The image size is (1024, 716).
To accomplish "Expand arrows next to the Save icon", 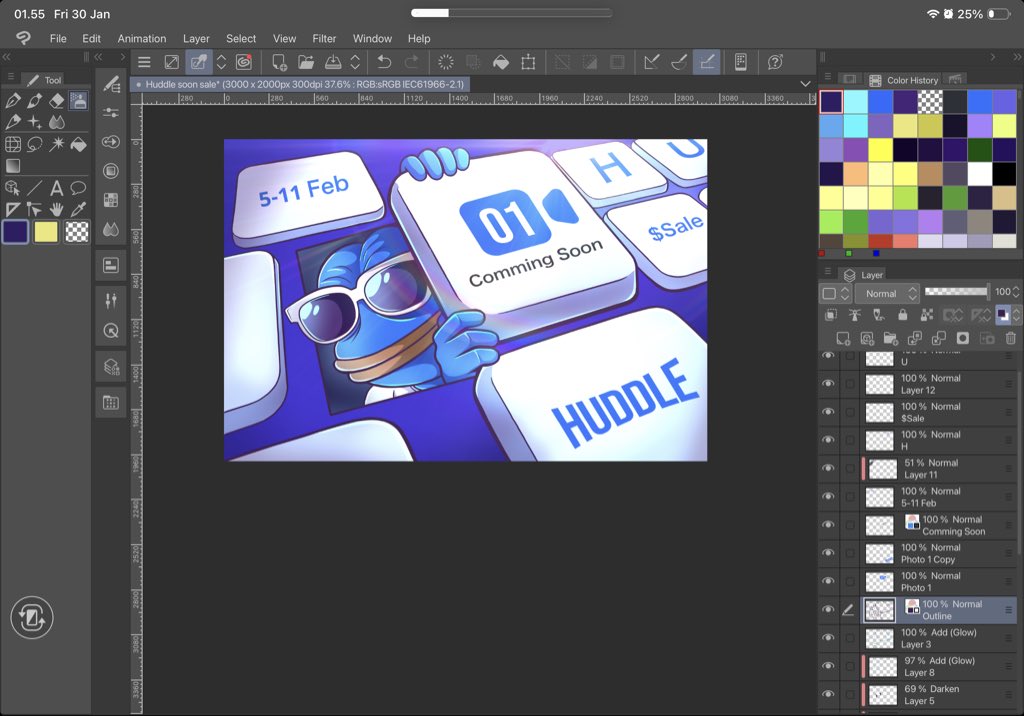I will pos(355,62).
